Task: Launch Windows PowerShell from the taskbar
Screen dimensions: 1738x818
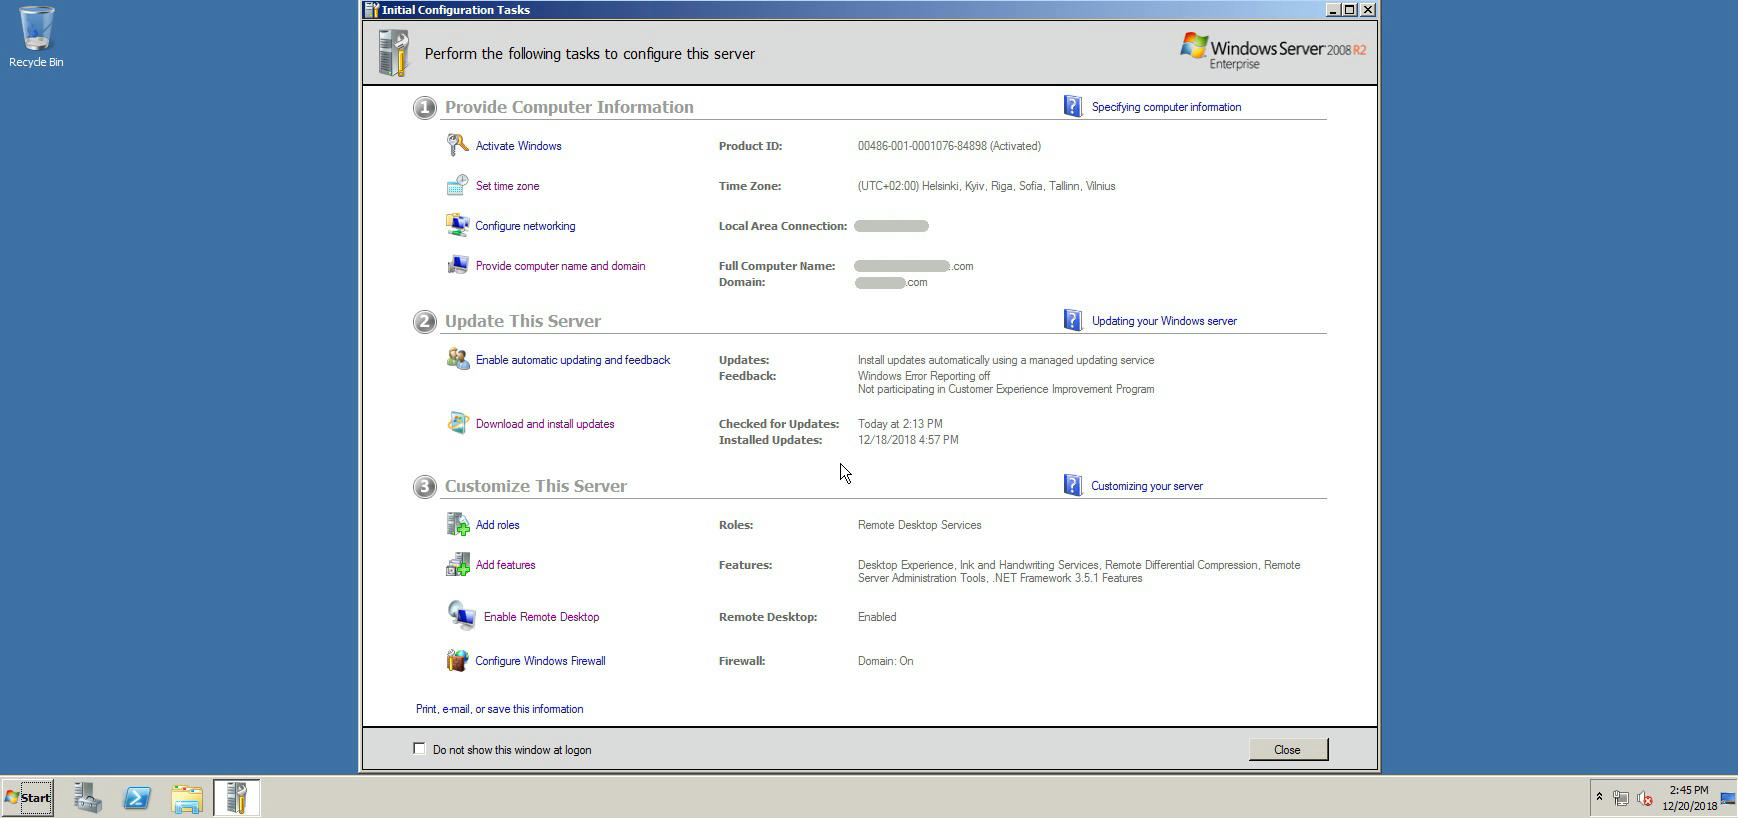Action: 137,798
